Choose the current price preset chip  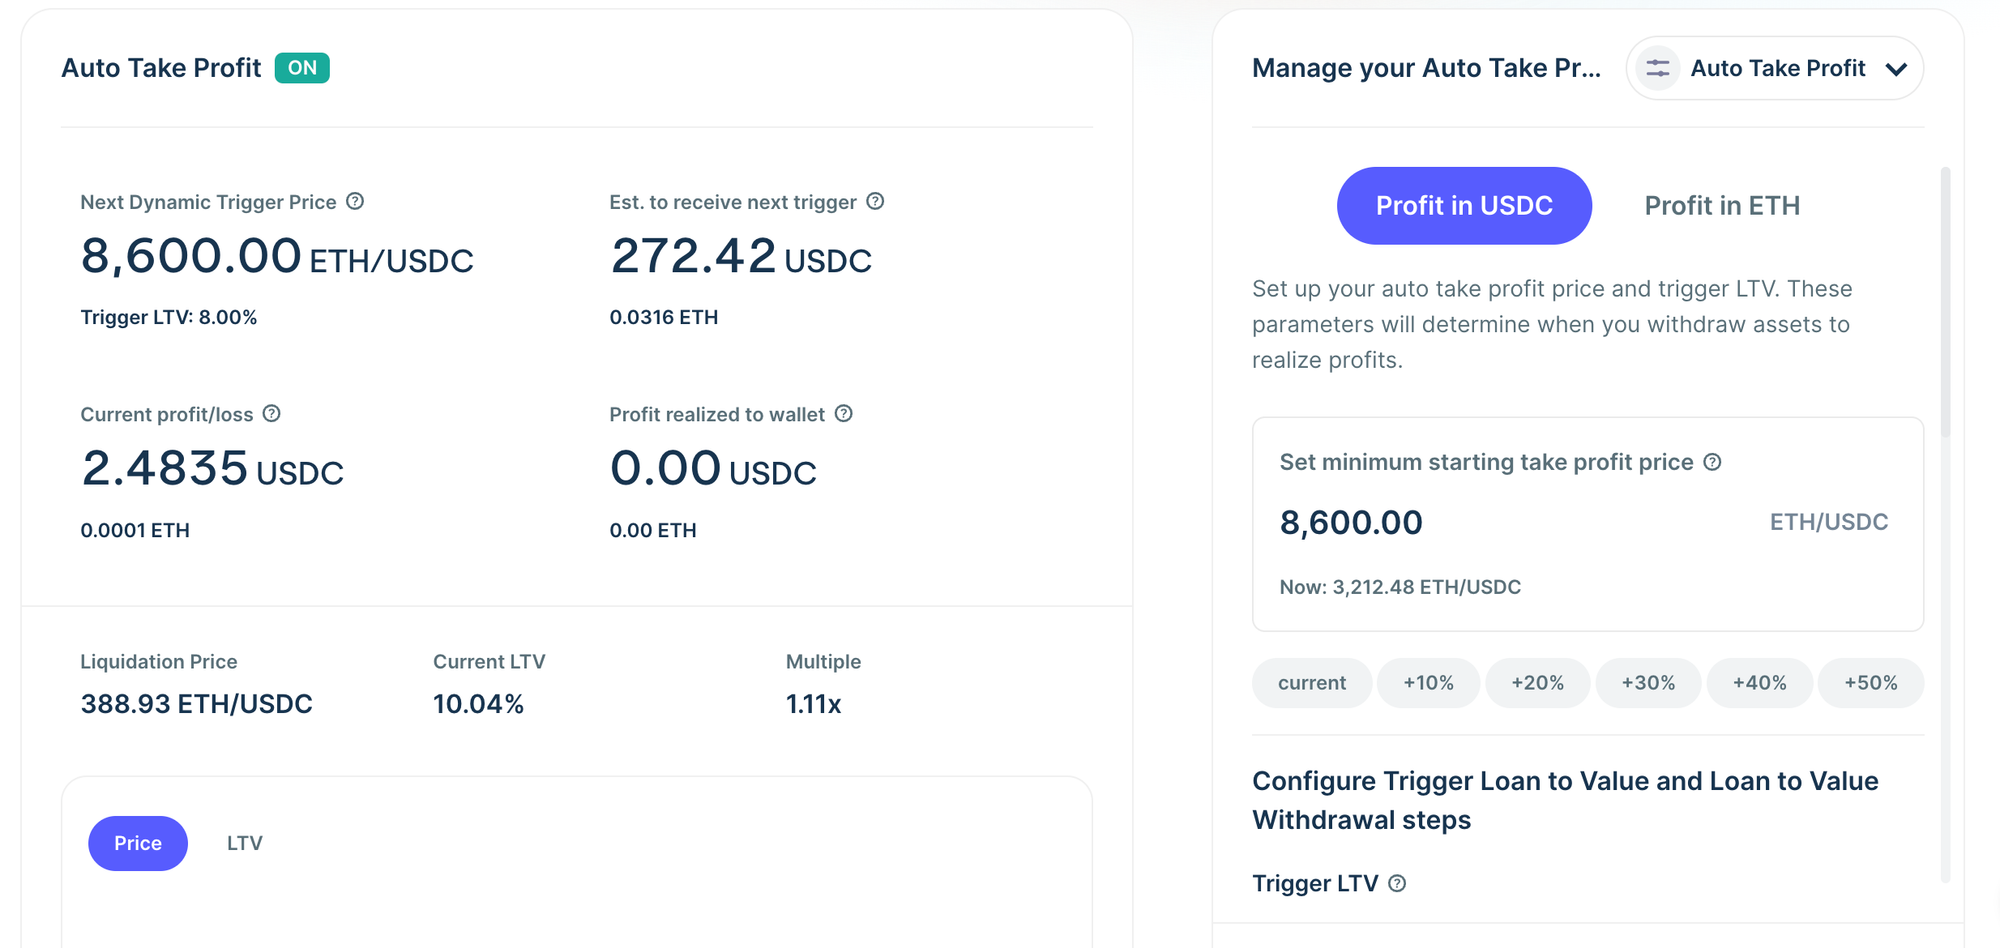[1312, 683]
